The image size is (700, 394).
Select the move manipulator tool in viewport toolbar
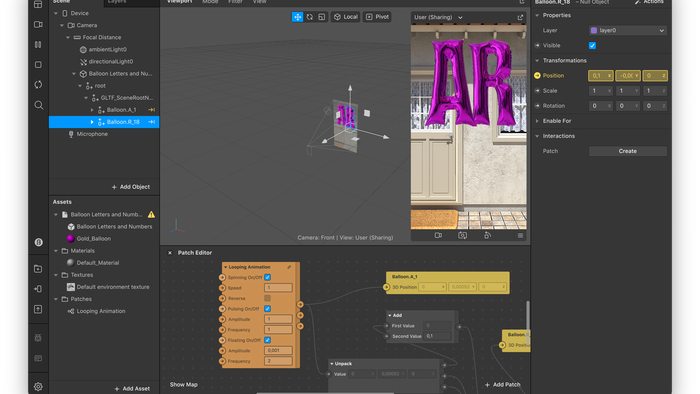coord(297,17)
